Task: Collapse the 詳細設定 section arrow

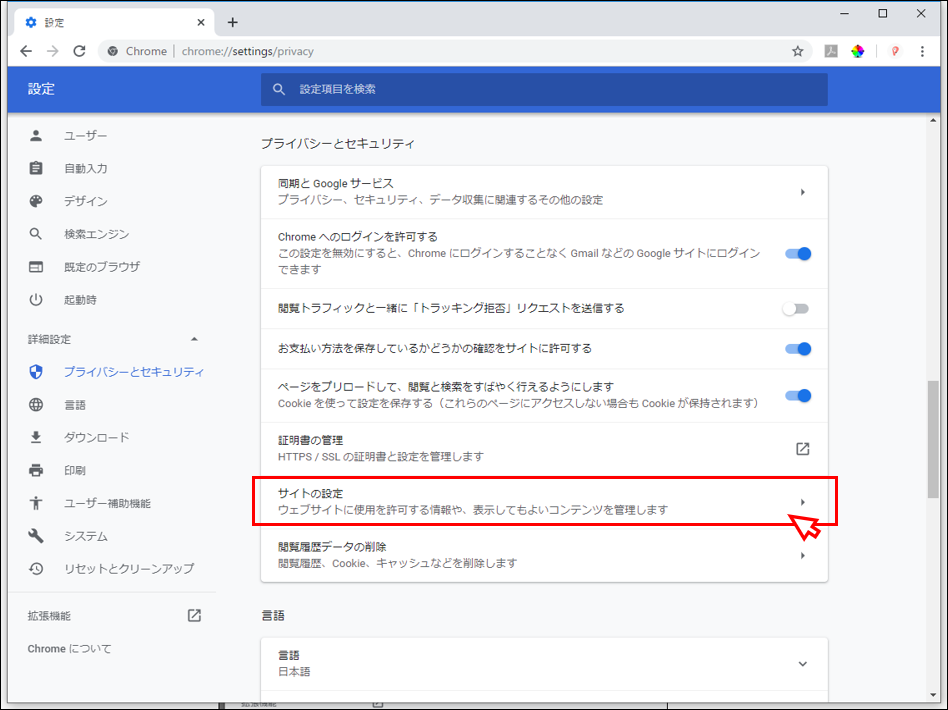Action: coord(194,339)
